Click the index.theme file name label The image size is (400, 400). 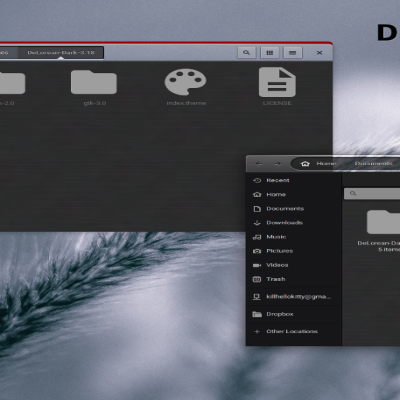(186, 103)
